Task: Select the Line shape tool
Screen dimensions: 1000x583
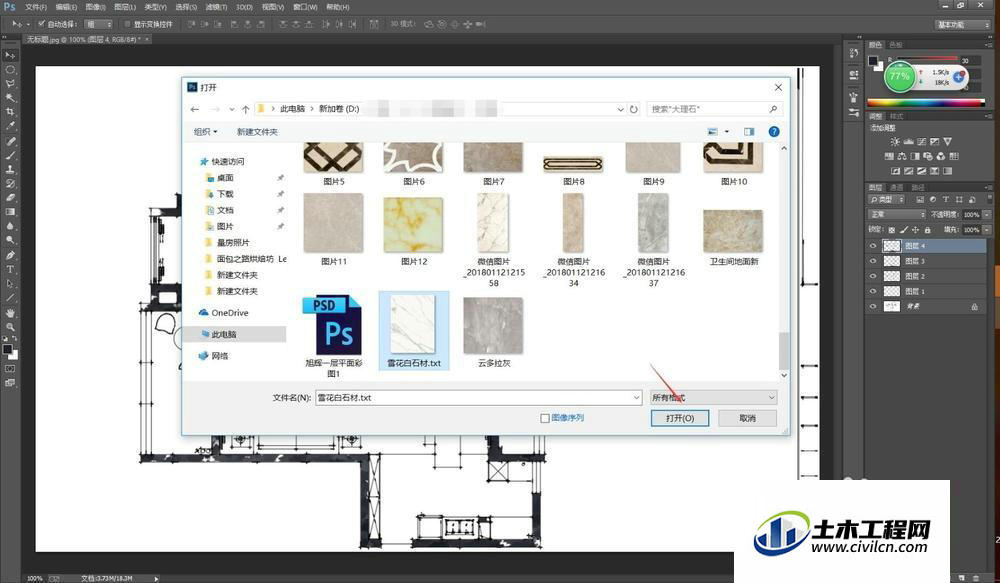Action: point(10,298)
